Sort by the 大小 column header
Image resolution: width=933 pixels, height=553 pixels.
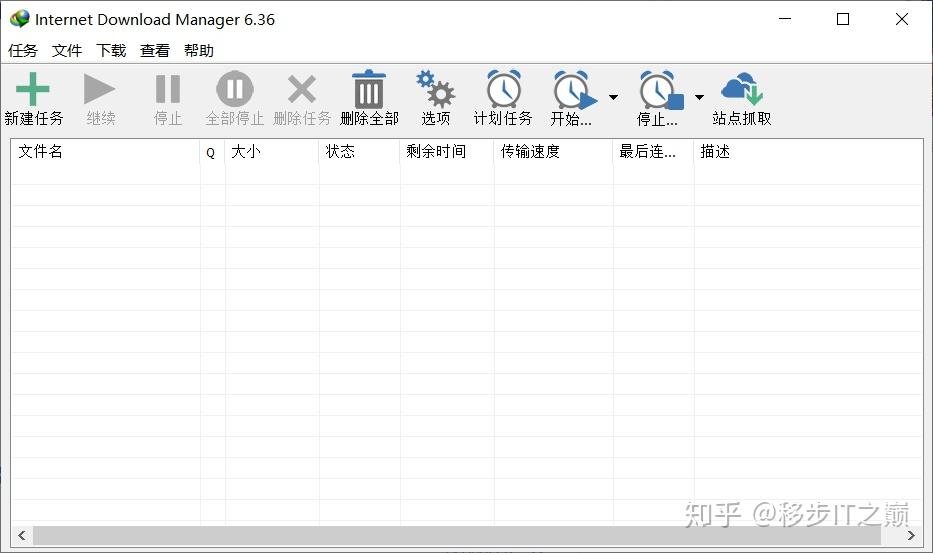click(x=272, y=152)
